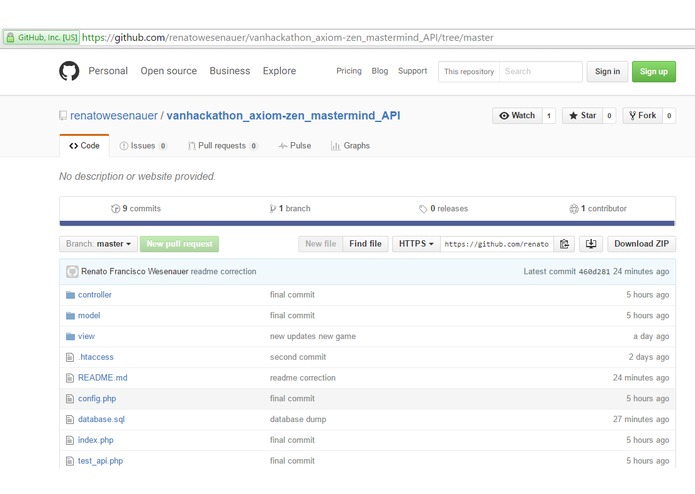This screenshot has height=494, width=695.
Task: Watch this repository
Action: point(517,116)
